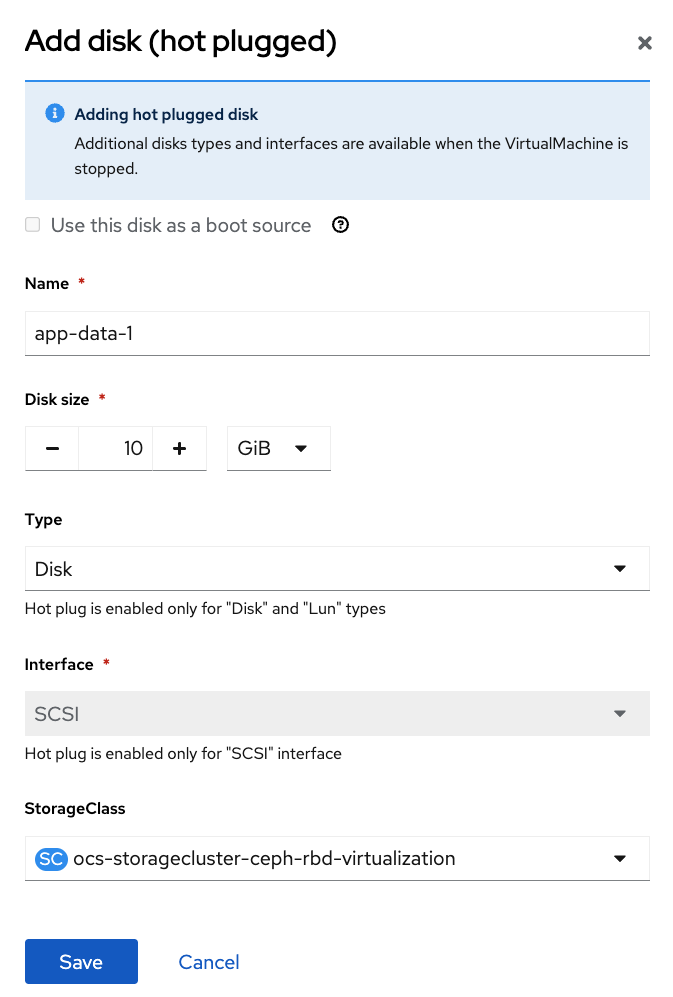This screenshot has width=673, height=997.
Task: Cancel adding the disk
Action: tap(209, 962)
